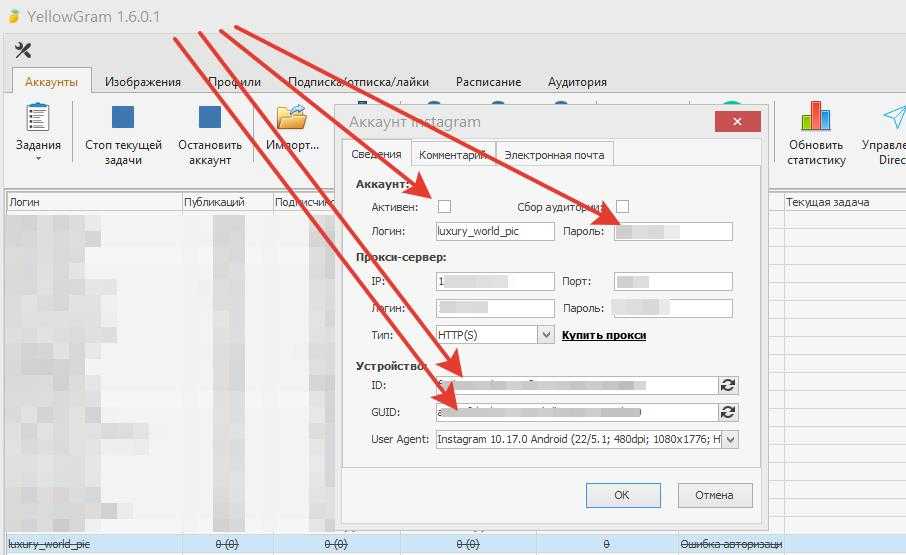
Task: Open the Задания tasks icon
Action: (x=38, y=119)
